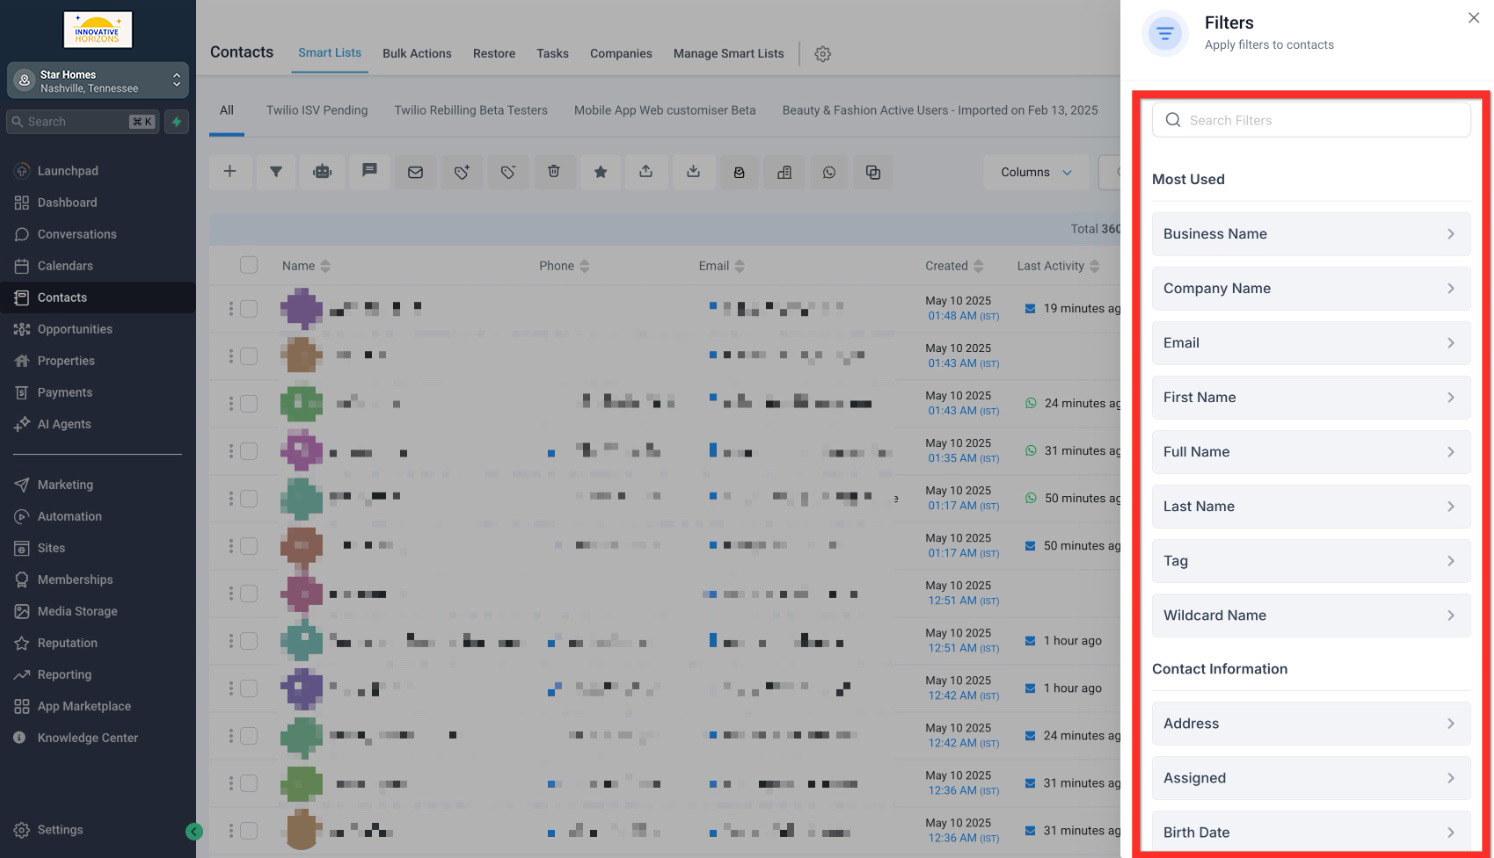Click the import download icon
The height and width of the screenshot is (858, 1494).
tap(693, 172)
